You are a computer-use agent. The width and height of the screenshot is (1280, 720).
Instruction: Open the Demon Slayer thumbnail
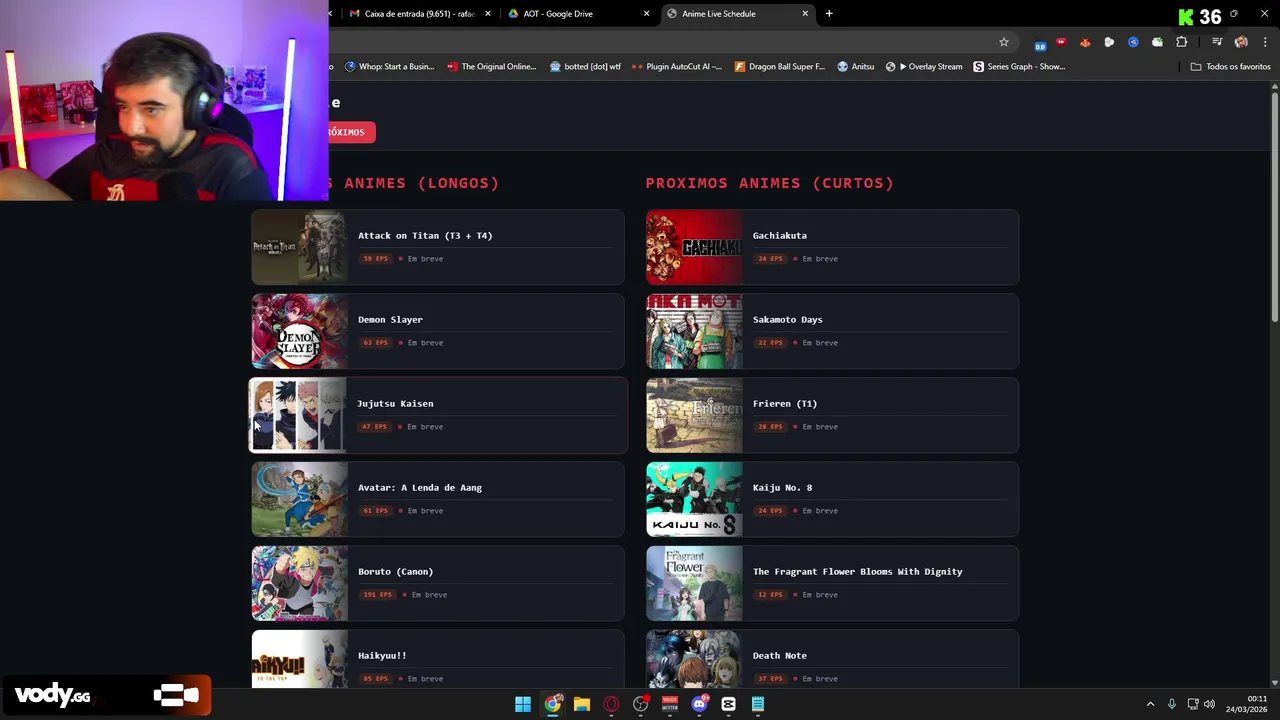[x=299, y=331]
